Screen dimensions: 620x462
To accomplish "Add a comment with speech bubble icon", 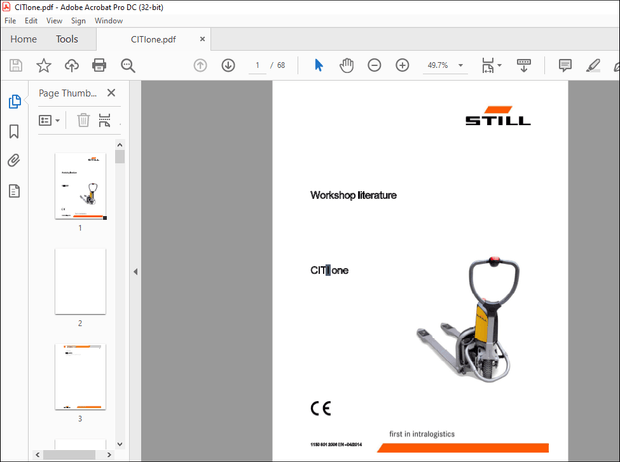I will pos(565,65).
